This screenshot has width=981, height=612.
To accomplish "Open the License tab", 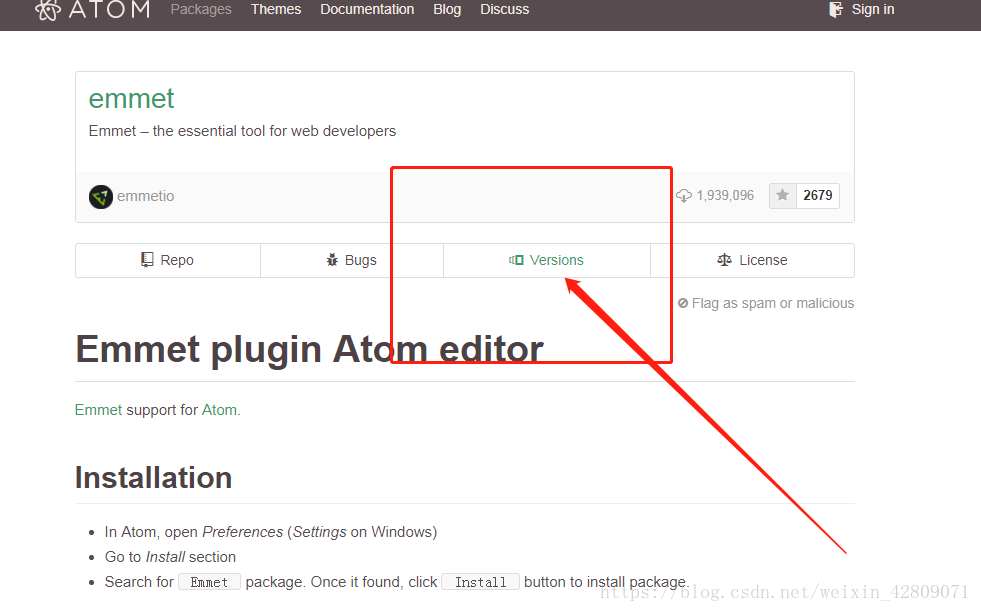I will (x=752, y=260).
